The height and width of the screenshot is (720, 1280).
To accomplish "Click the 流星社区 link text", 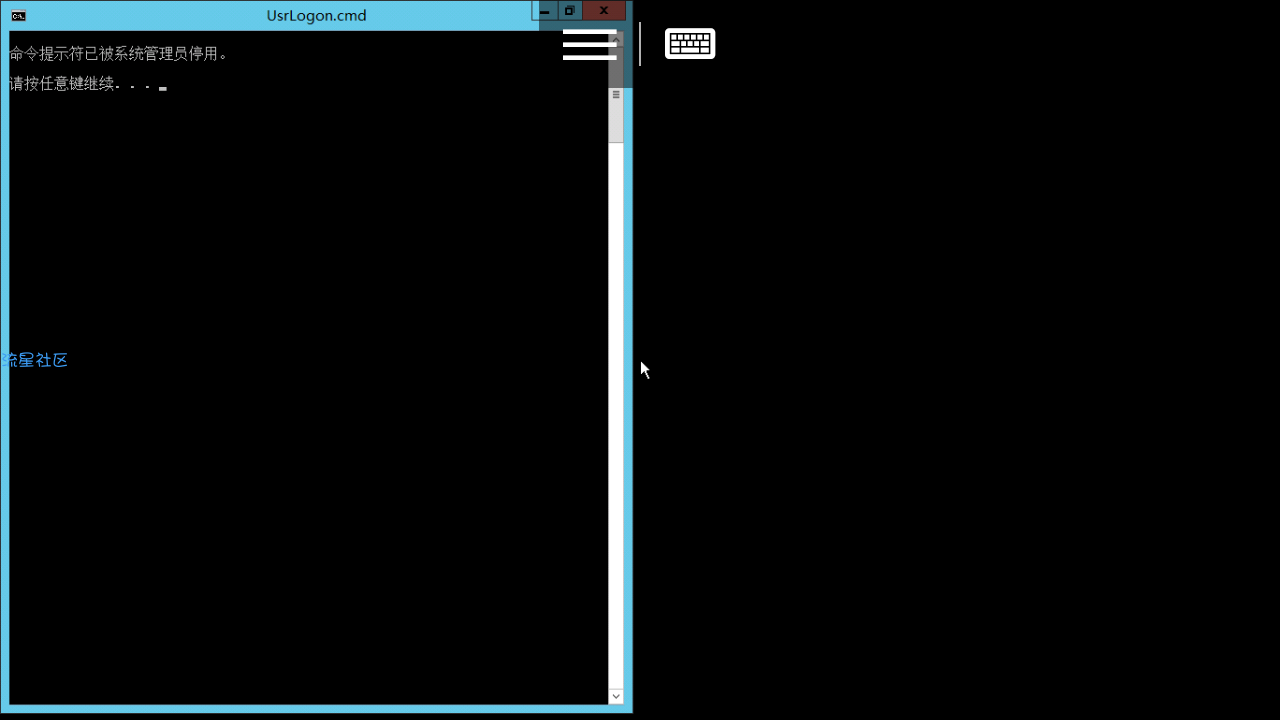I will pyautogui.click(x=35, y=360).
